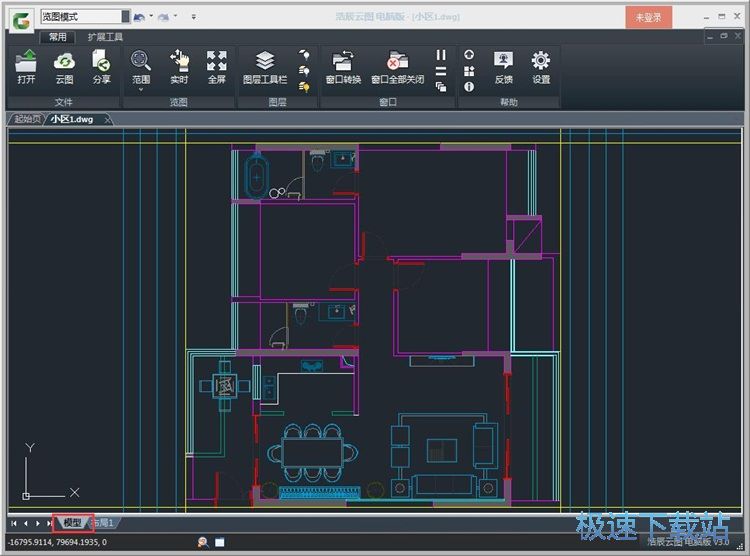This screenshot has height=556, width=750.
Task: Switch to the 起始页 start page tab
Action: [x=28, y=119]
